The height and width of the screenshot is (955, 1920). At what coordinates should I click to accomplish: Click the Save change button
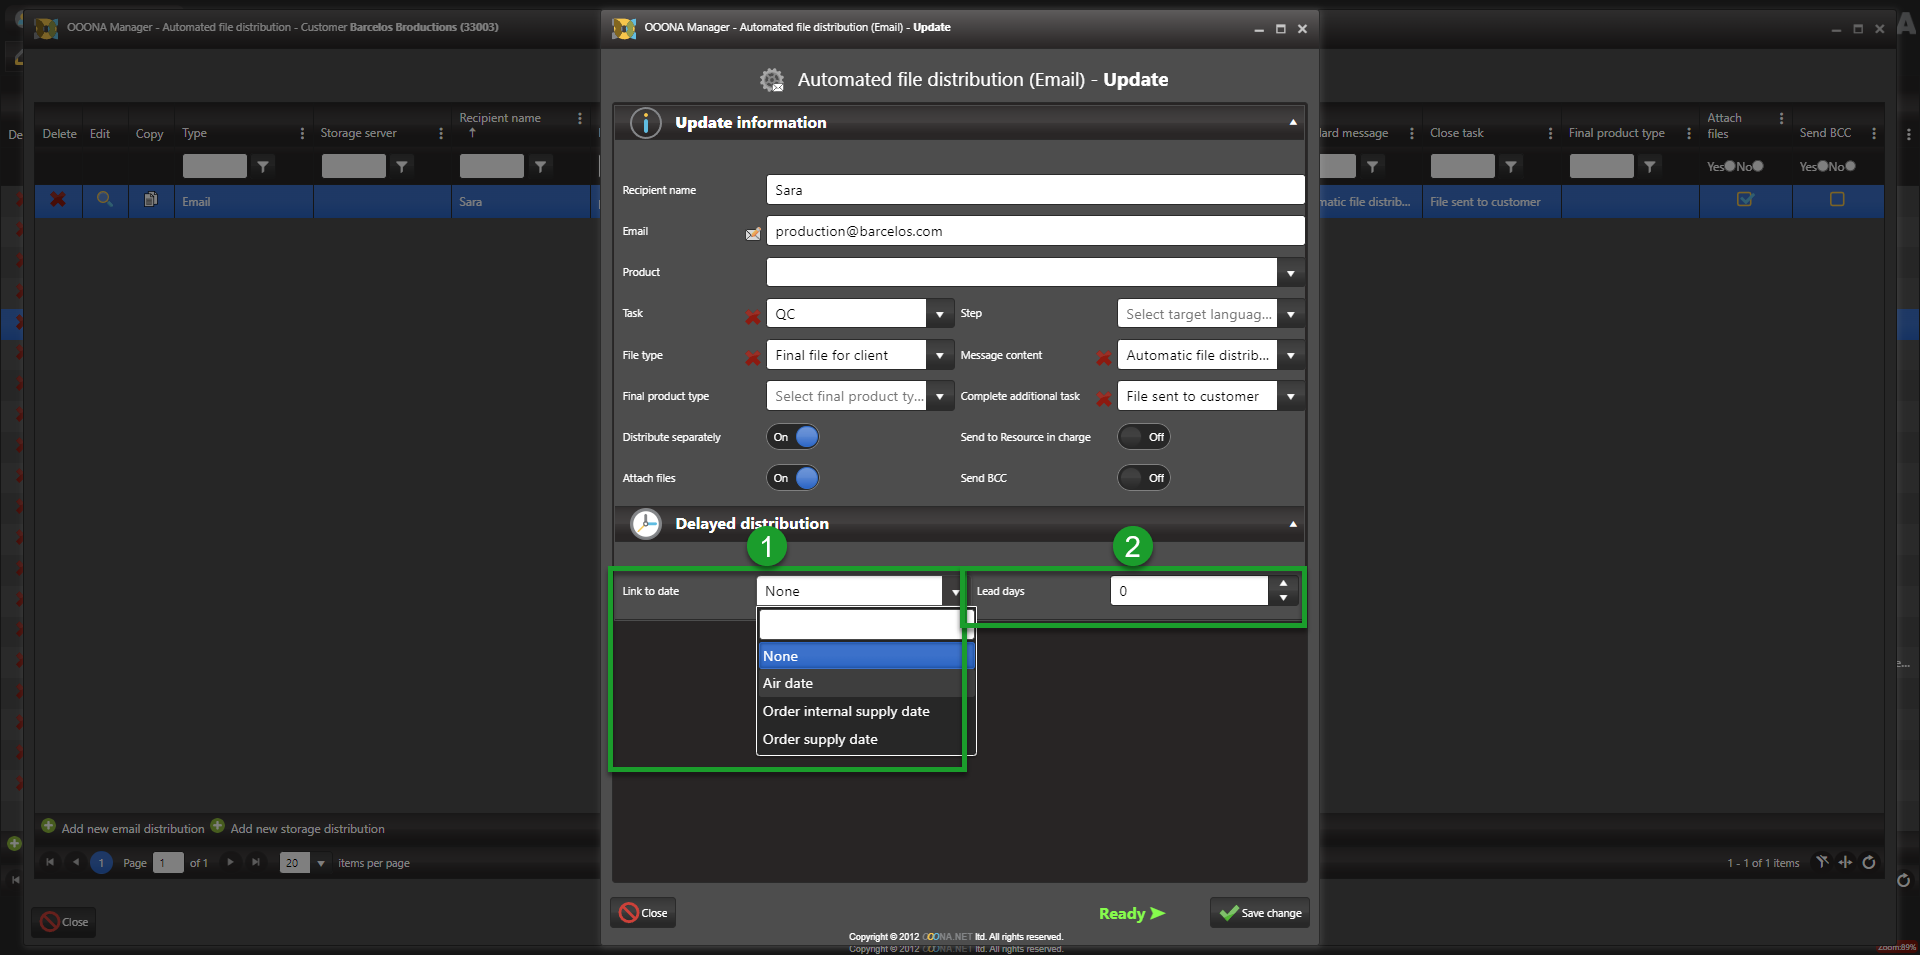tap(1260, 913)
